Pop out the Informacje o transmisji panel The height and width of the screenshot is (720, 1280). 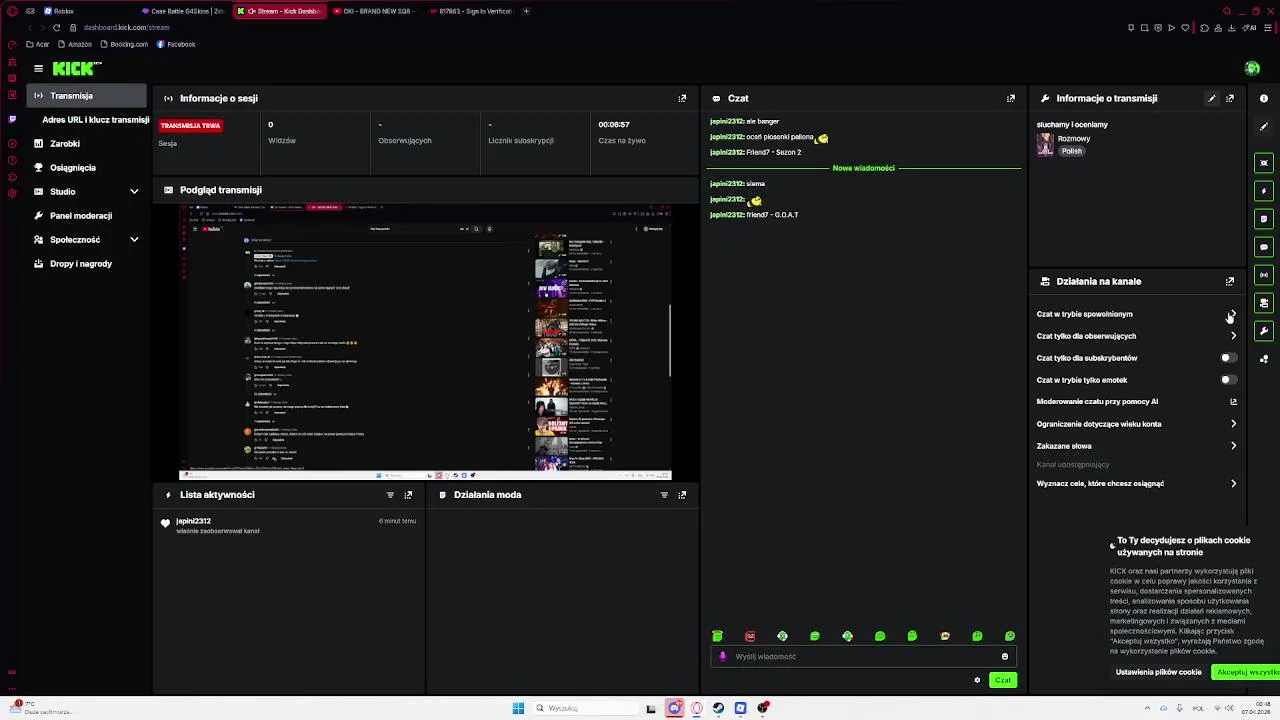coord(1230,98)
